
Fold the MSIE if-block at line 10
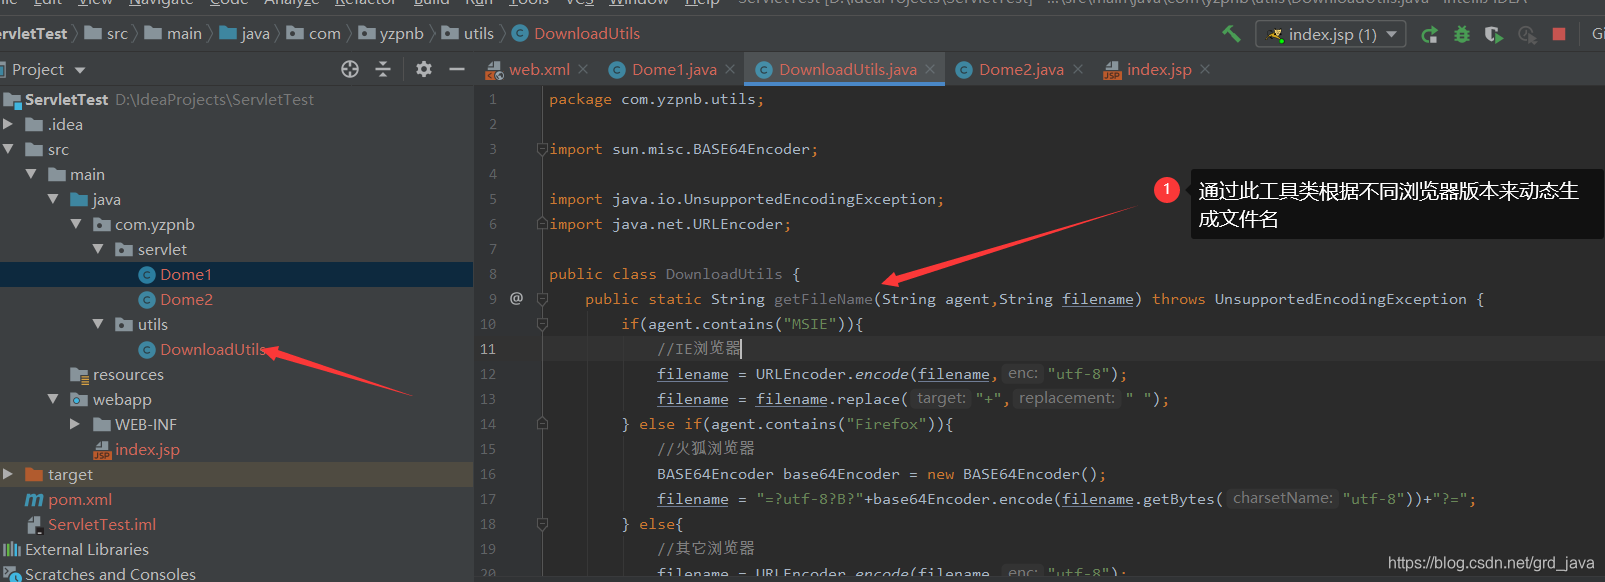542,324
